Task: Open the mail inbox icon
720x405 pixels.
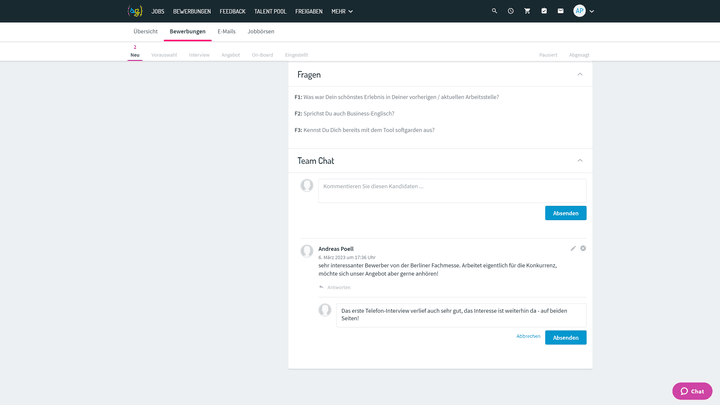Action: tap(561, 11)
